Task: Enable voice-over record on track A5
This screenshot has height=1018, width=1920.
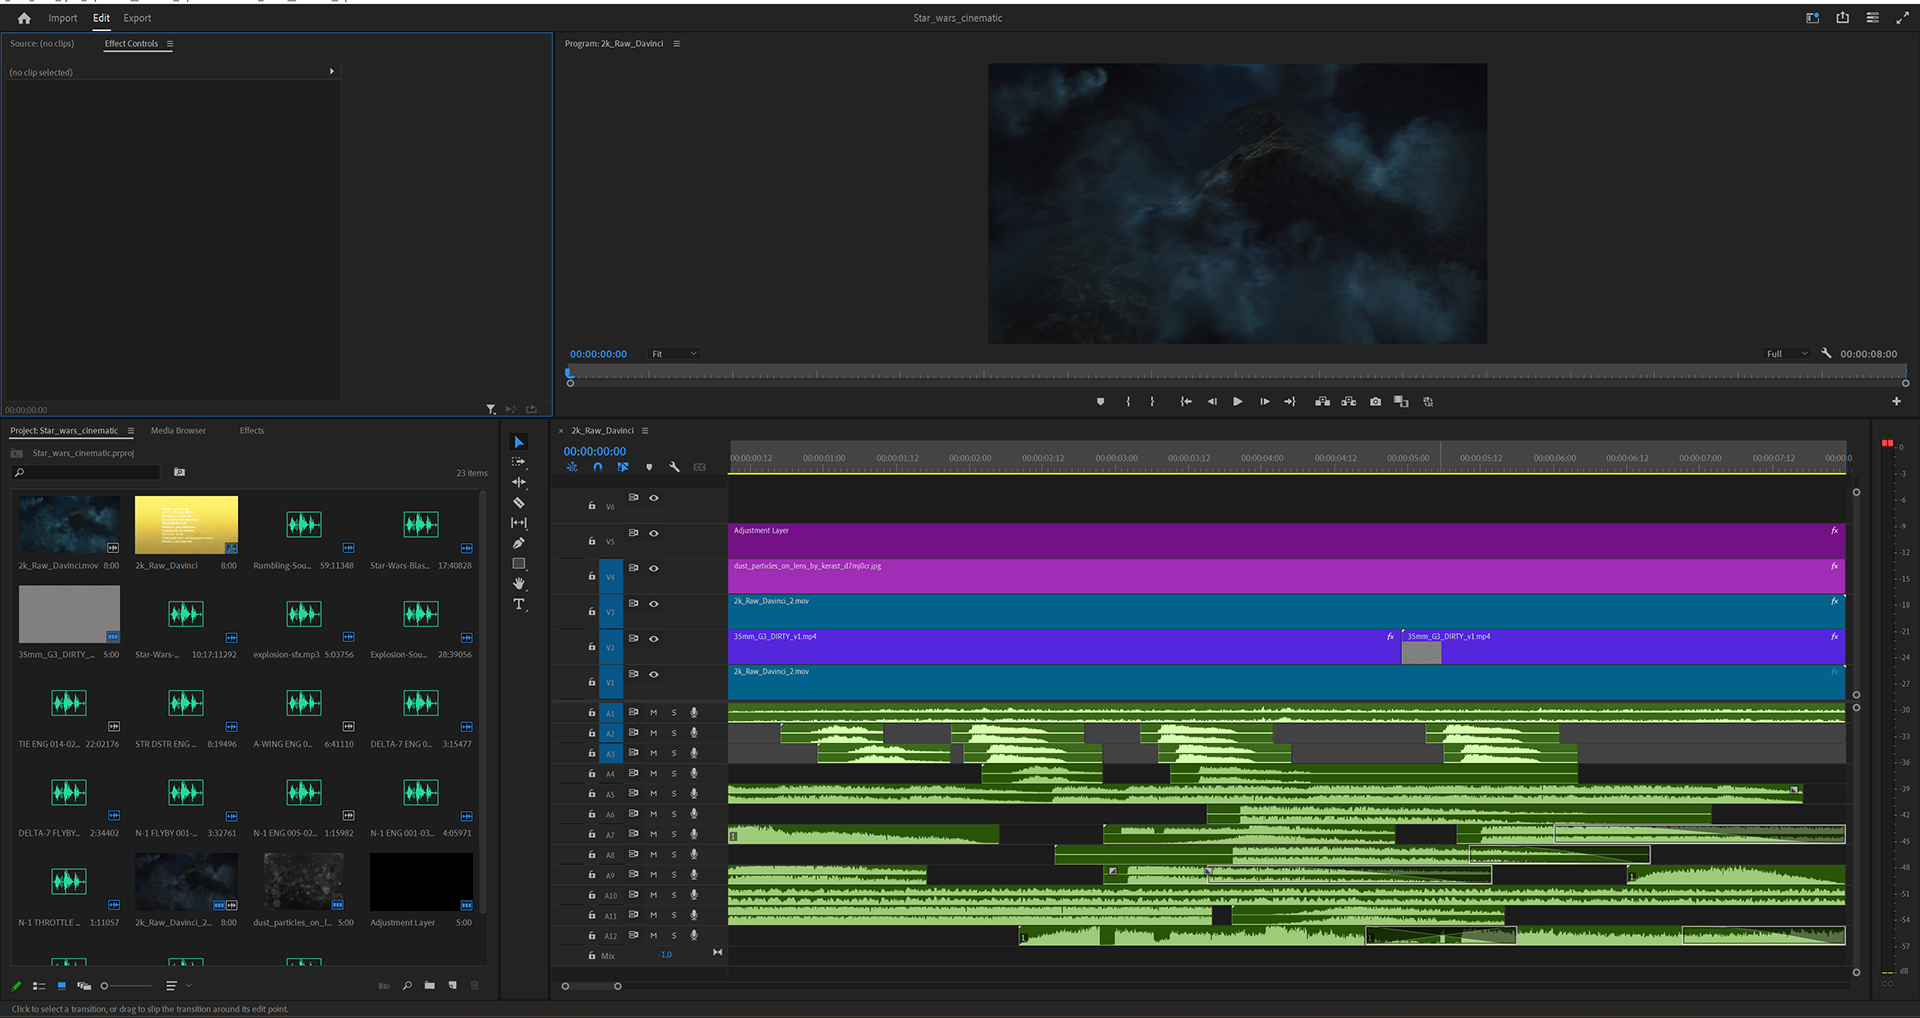Action: point(694,794)
